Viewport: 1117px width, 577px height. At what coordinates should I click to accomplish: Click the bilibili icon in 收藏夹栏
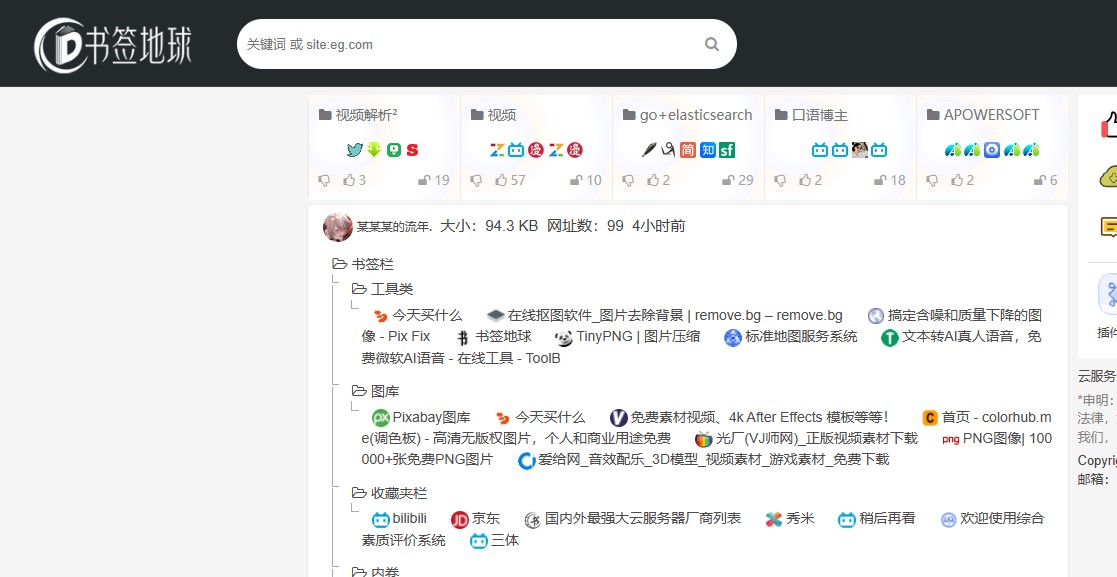(x=381, y=518)
